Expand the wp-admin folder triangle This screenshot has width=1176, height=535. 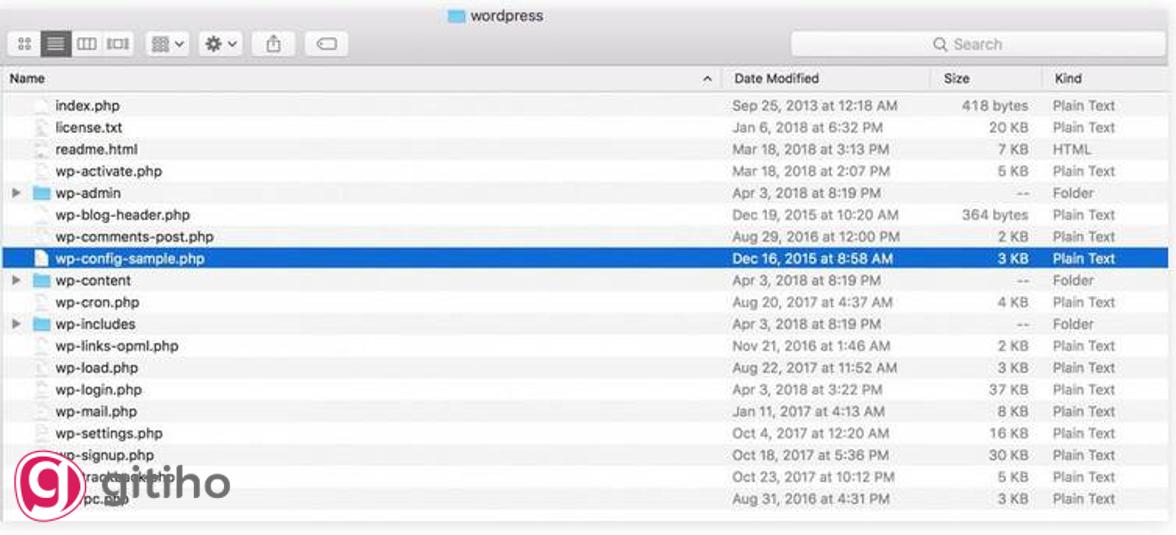pyautogui.click(x=16, y=193)
